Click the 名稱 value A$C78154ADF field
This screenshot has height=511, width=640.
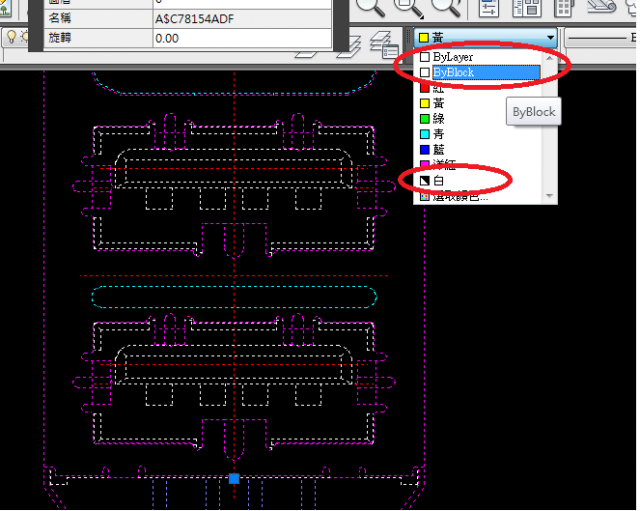(x=242, y=19)
